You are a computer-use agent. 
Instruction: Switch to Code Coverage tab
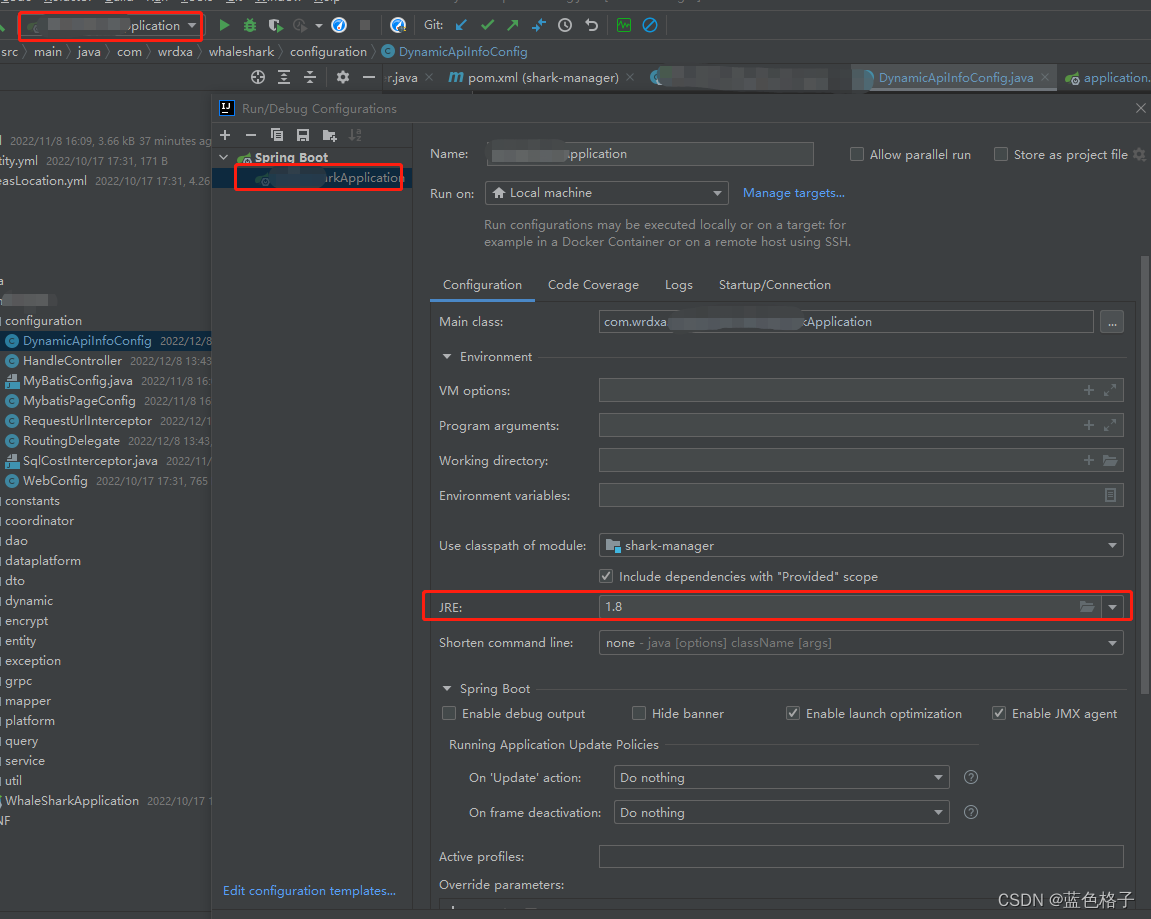click(593, 285)
